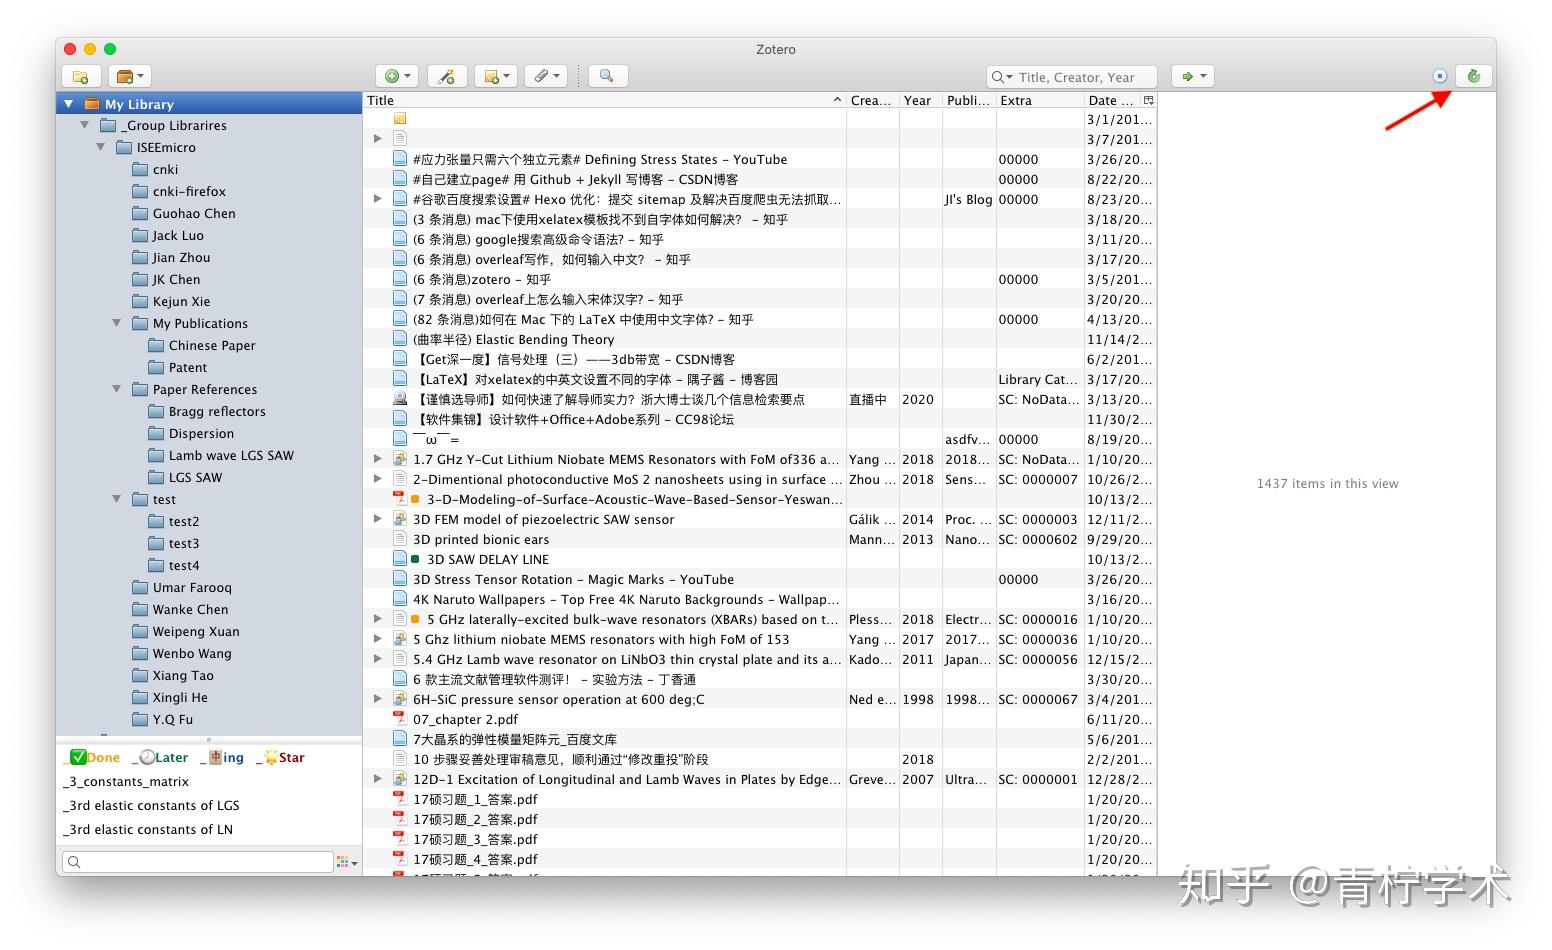Collapse the My Library tree

click(x=69, y=104)
